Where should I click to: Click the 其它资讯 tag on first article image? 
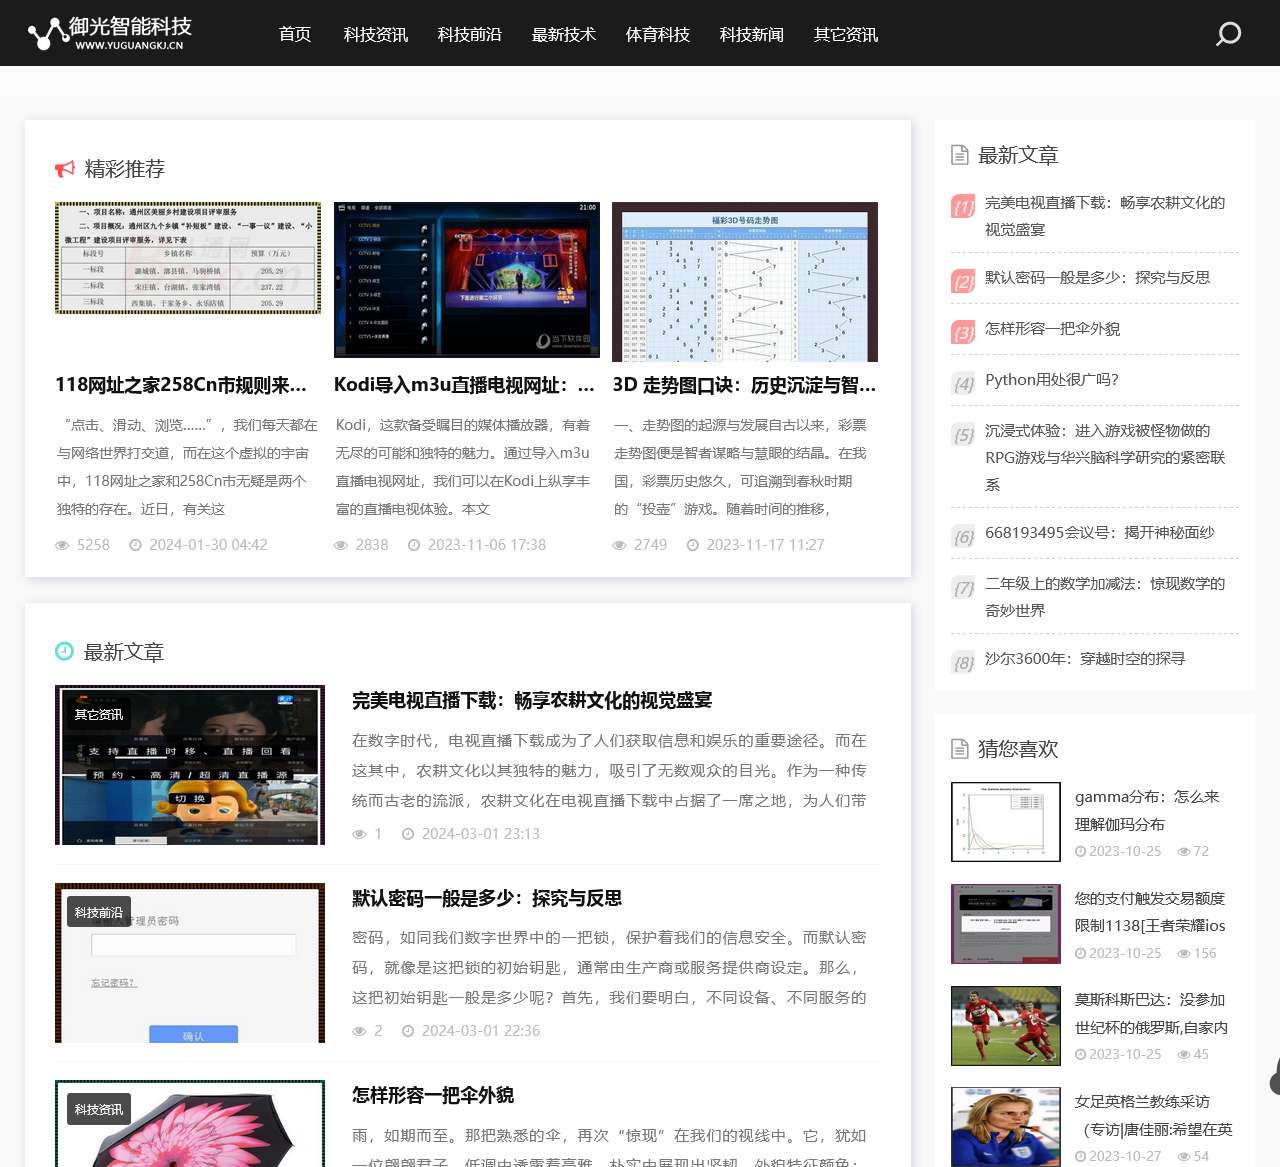coord(99,715)
